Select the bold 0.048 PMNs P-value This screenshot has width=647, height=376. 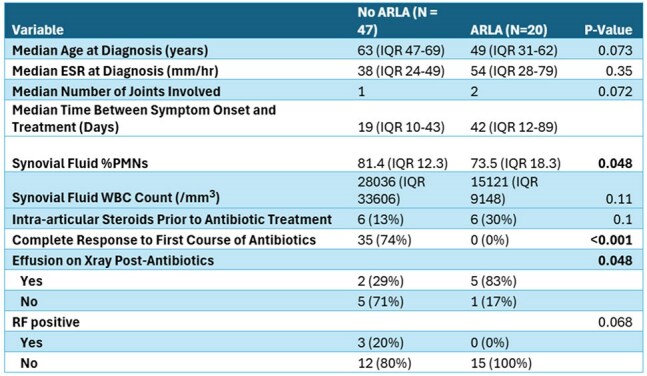coord(615,163)
